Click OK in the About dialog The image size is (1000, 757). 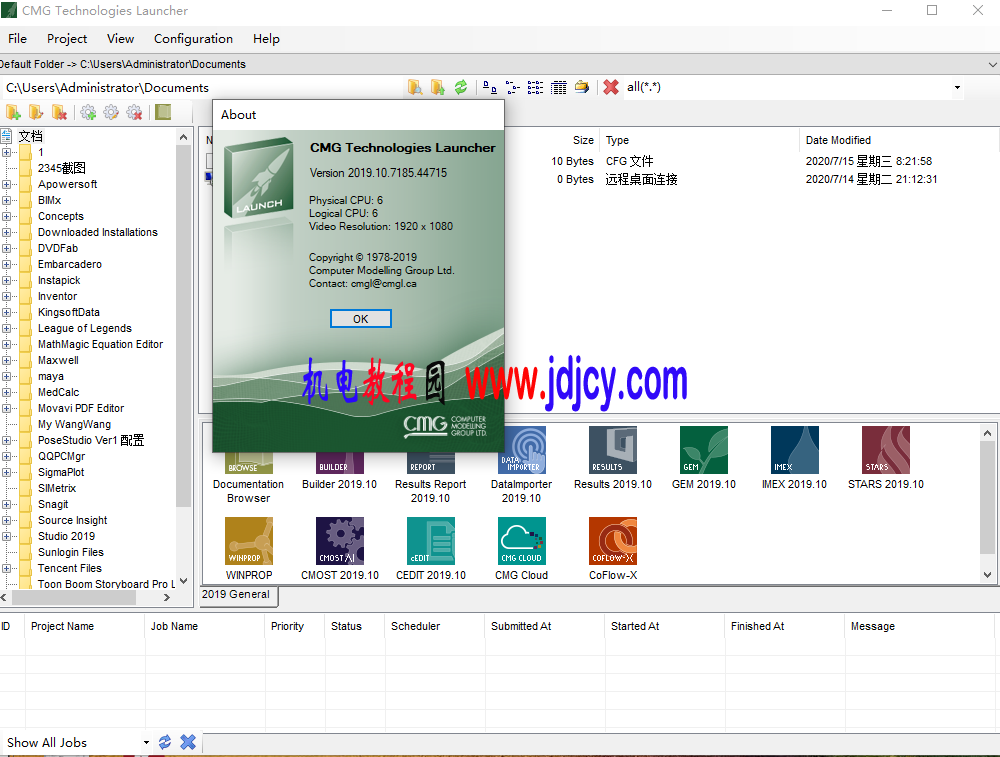click(360, 319)
